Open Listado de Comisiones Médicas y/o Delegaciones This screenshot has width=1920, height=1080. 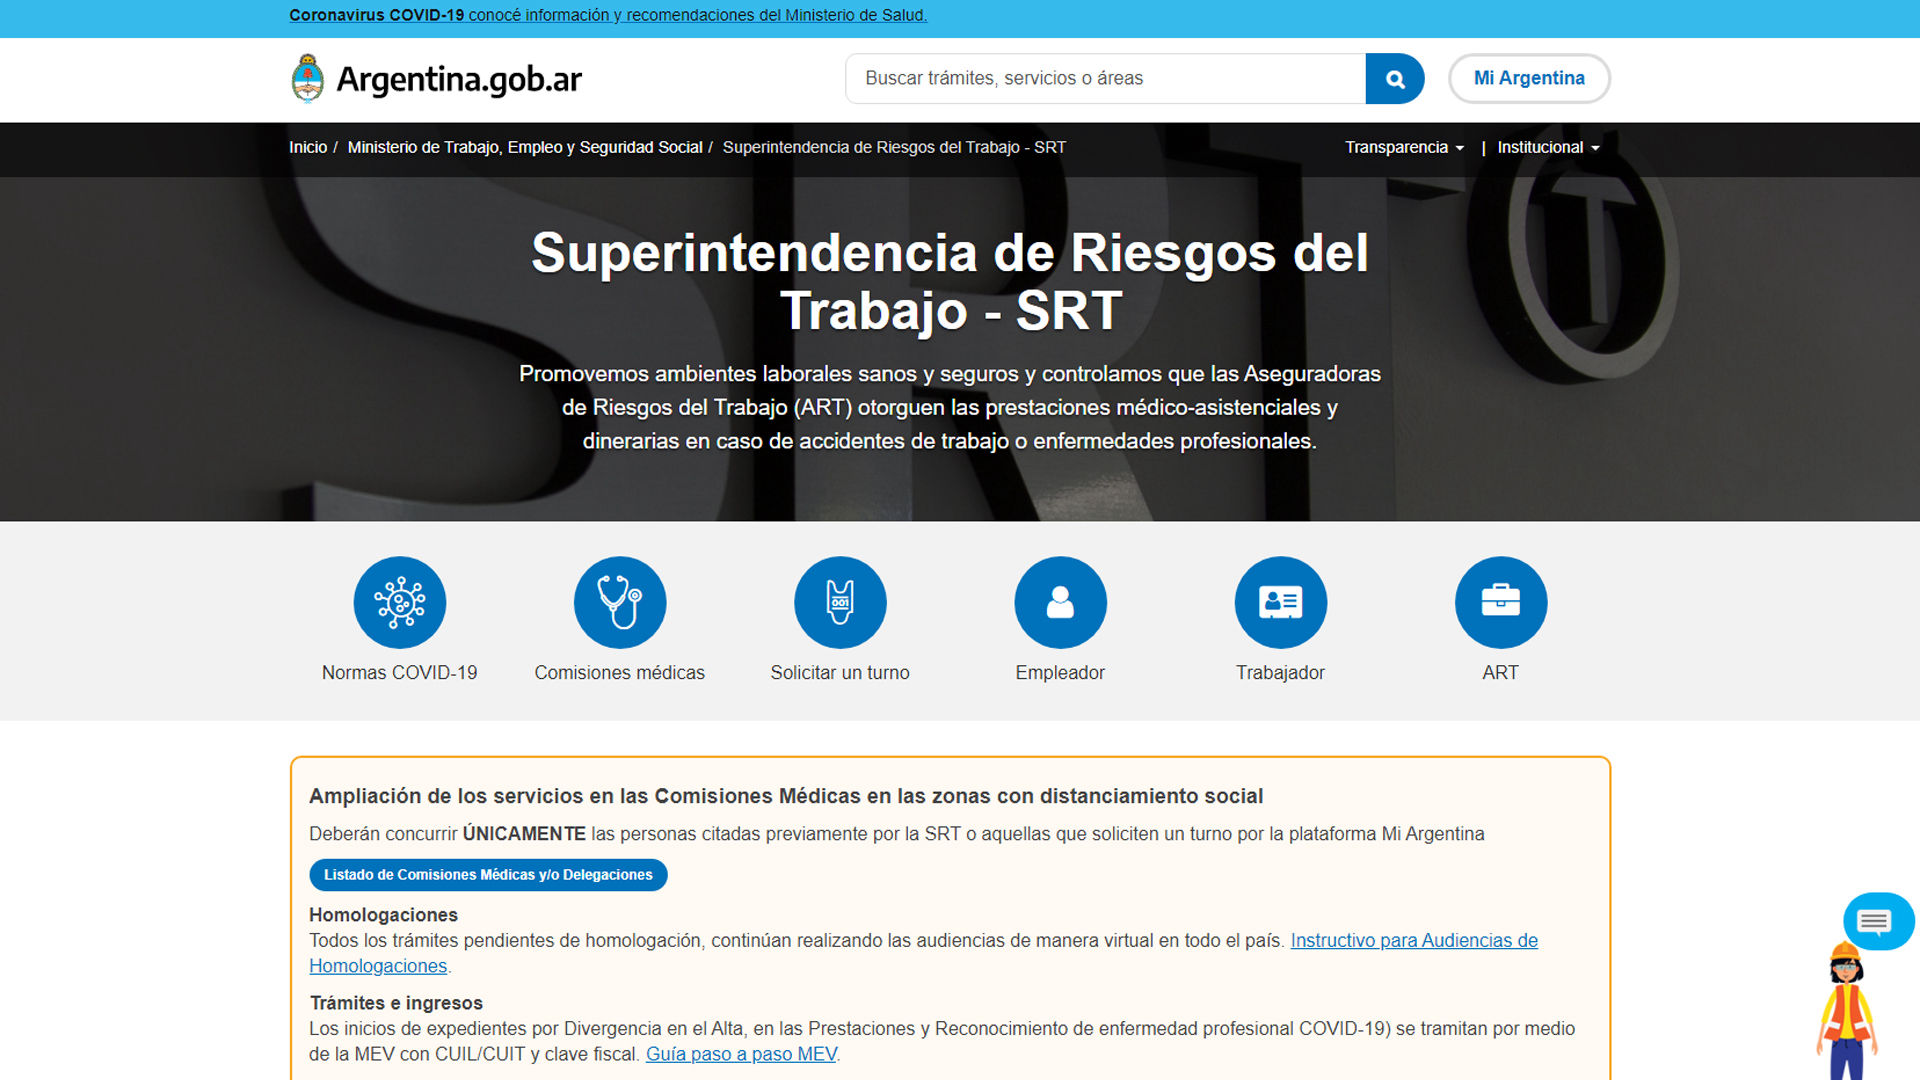point(488,875)
